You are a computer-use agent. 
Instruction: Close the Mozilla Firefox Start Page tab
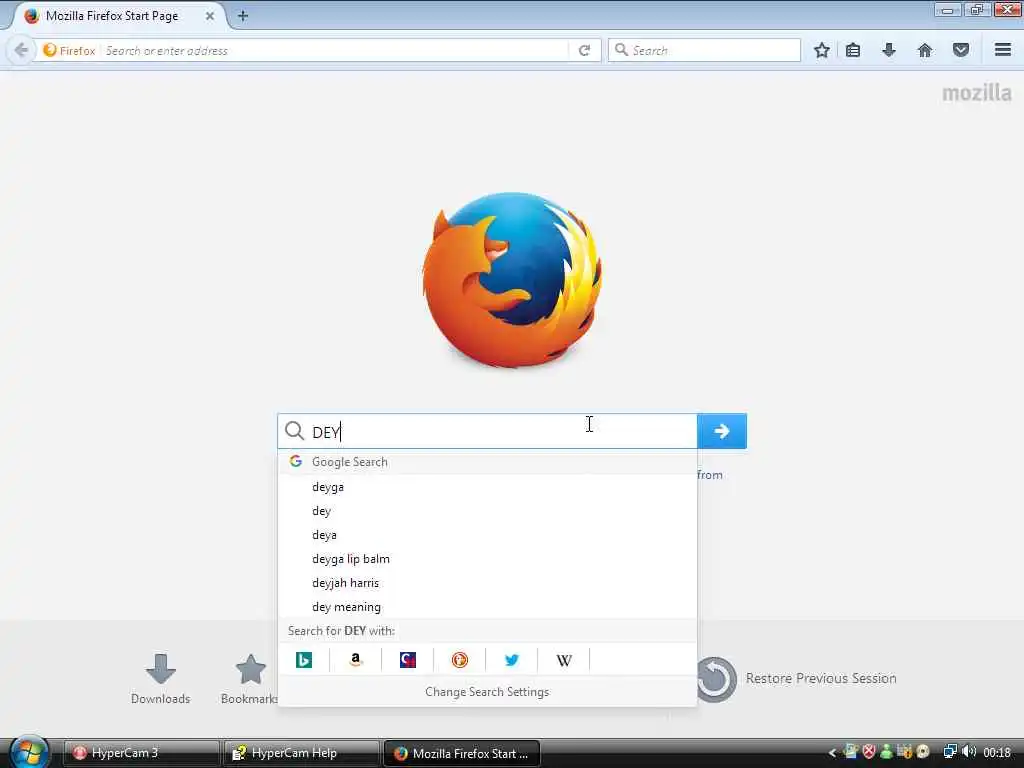coord(210,16)
